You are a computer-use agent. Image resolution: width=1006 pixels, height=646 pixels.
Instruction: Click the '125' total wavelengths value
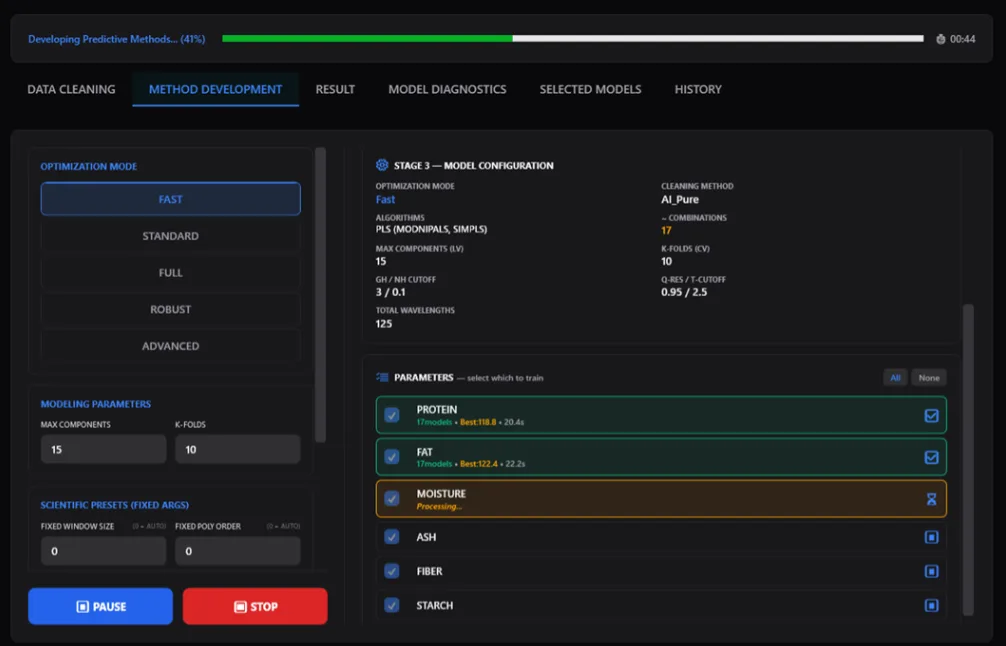click(x=384, y=323)
